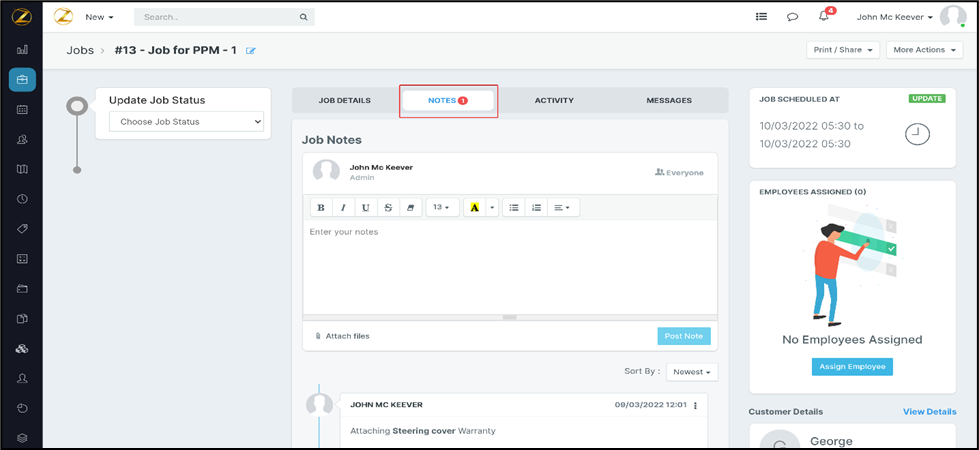Viewport: 979px width, 450px height.
Task: Open the jobs briefcase icon in sidebar
Action: tap(22, 80)
